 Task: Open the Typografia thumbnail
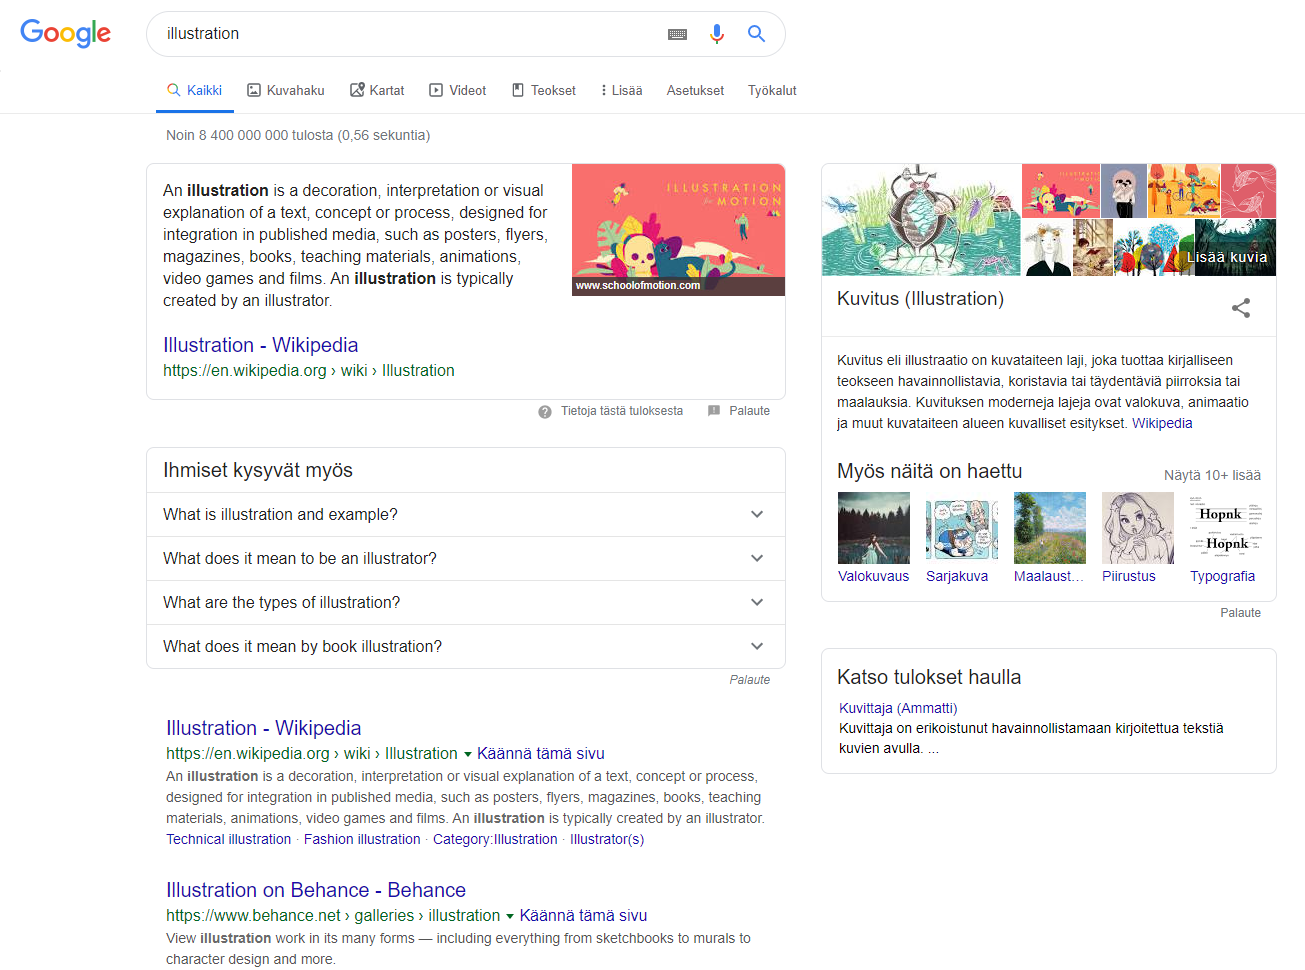1226,528
